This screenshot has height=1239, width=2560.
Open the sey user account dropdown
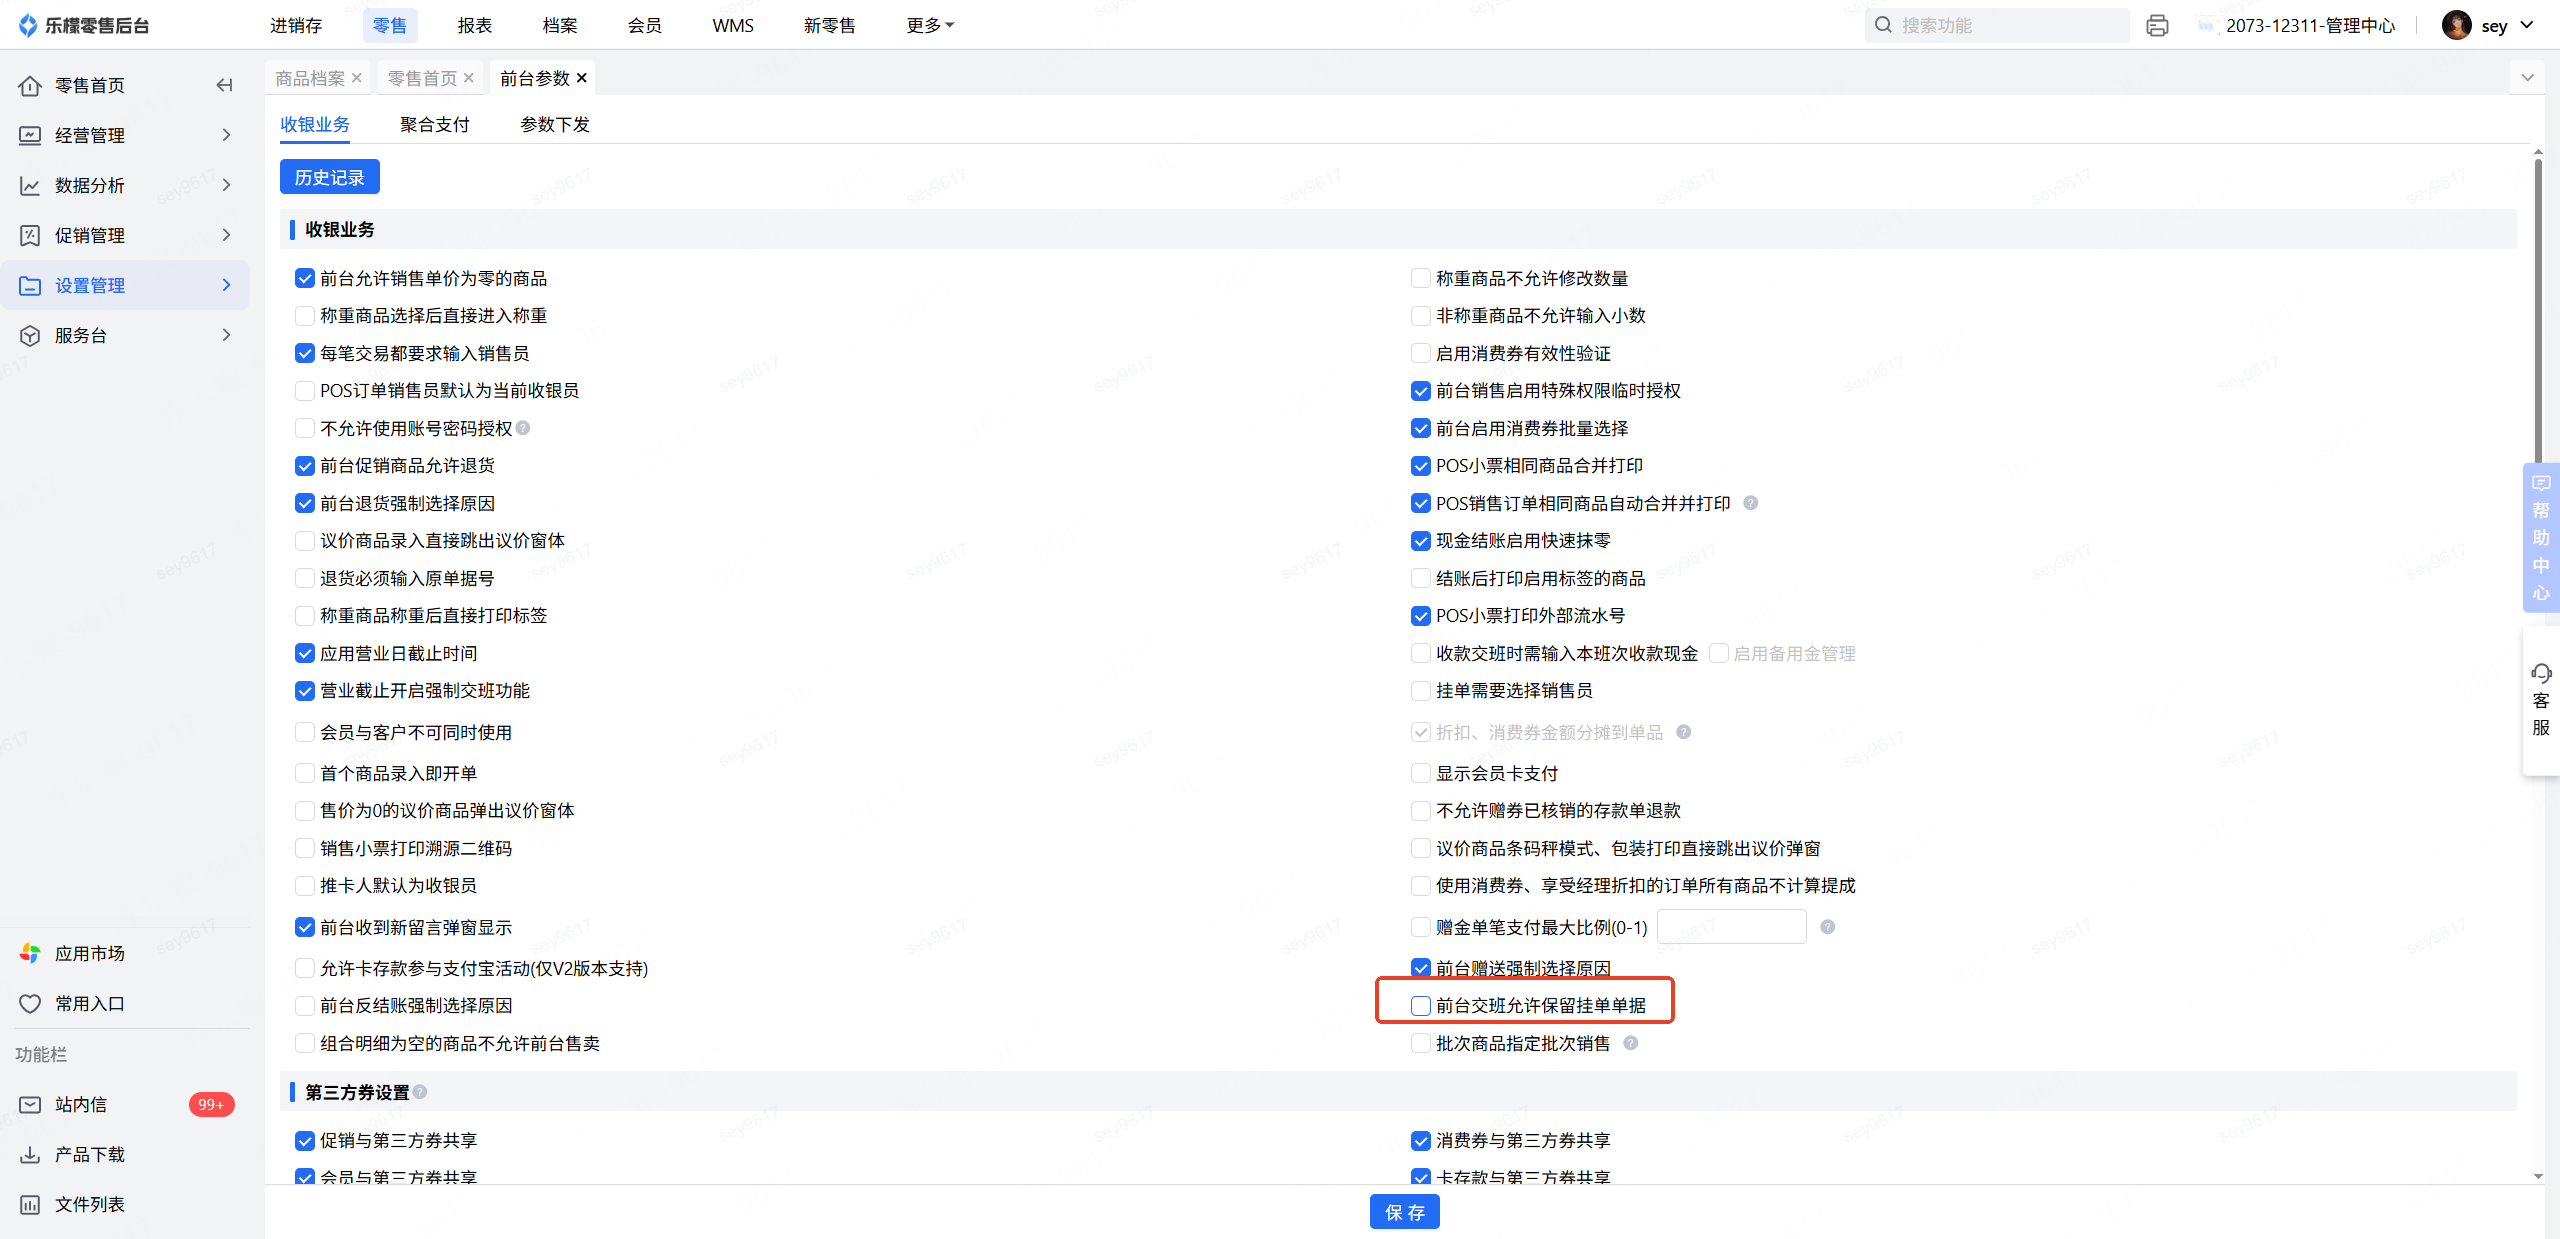2493,26
